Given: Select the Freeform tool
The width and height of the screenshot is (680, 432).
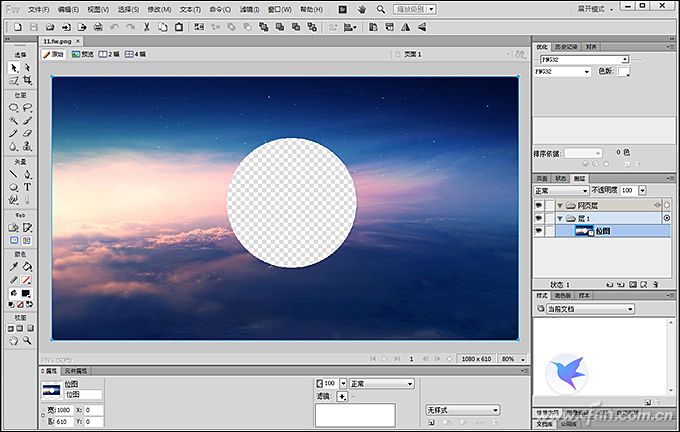Looking at the screenshot, I should 14,200.
